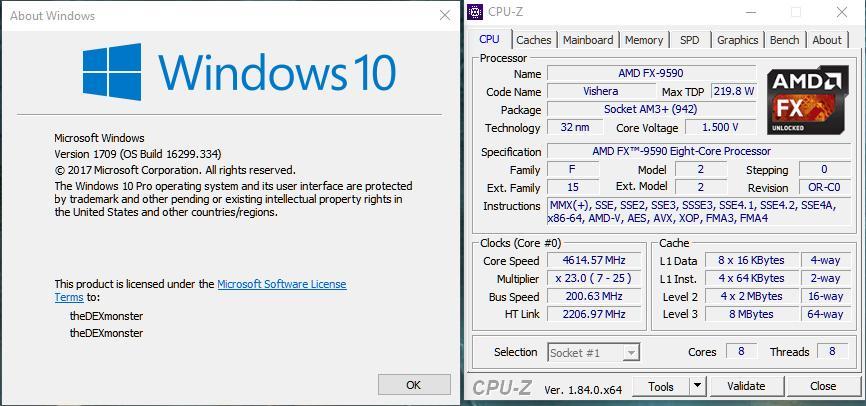866x406 pixels.
Task: Click the L1 Data value 8 x 16 KBytes
Action: click(x=752, y=260)
